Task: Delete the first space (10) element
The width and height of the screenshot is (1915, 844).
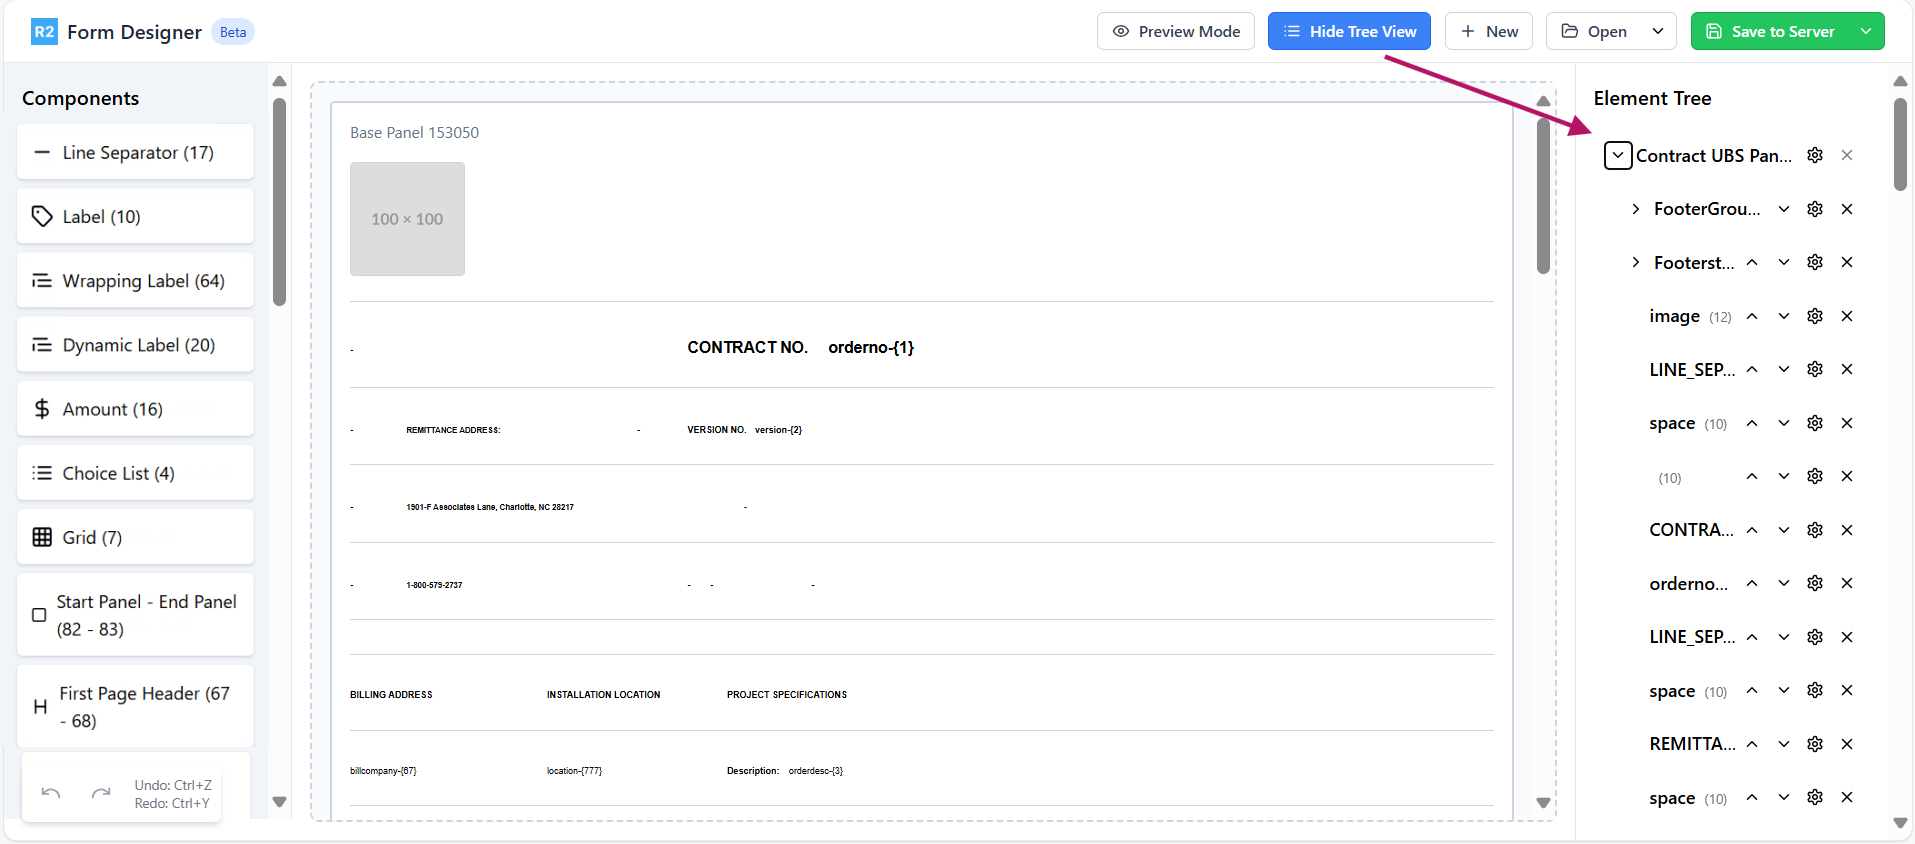Action: [x=1847, y=423]
